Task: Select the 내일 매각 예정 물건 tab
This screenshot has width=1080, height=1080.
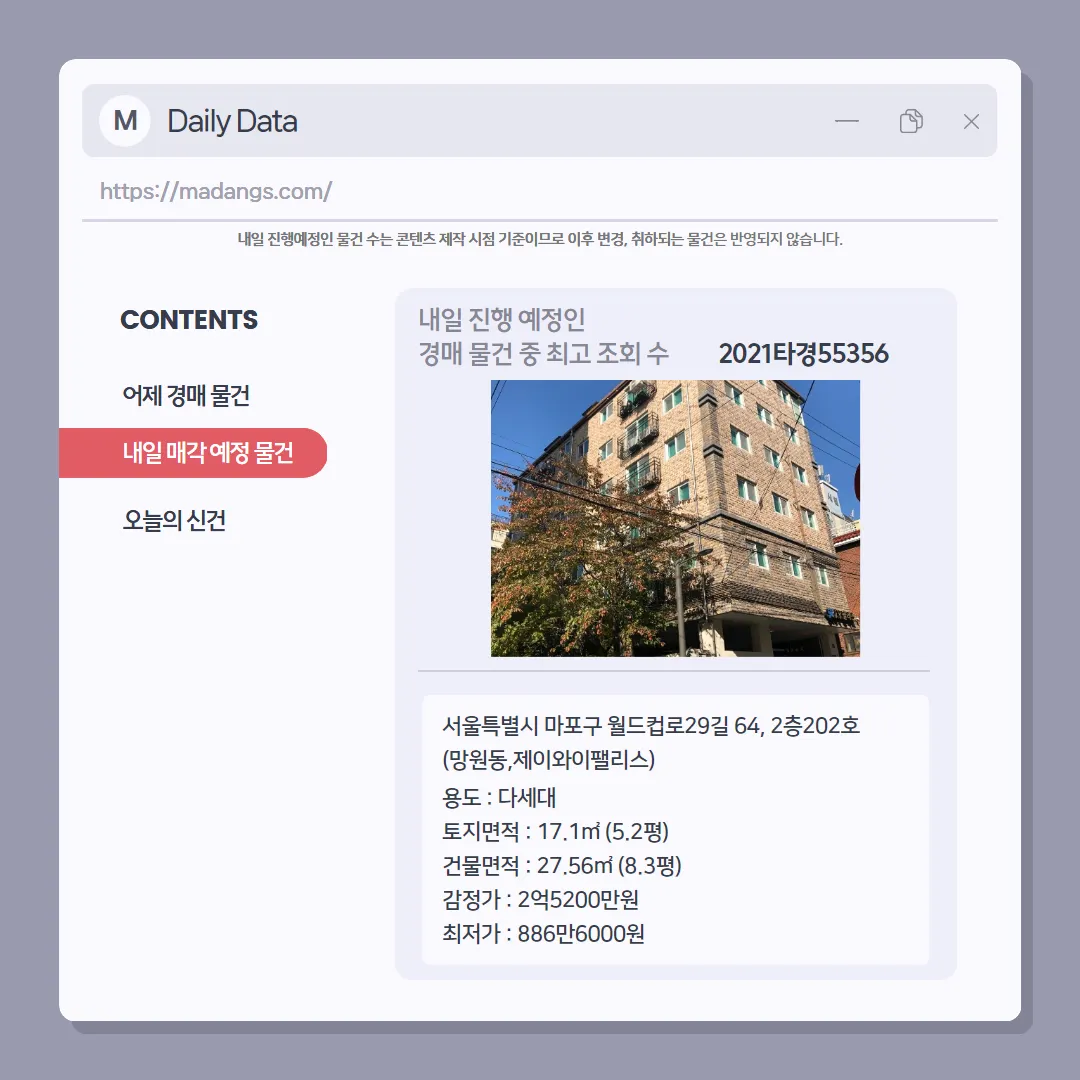Action: 193,453
